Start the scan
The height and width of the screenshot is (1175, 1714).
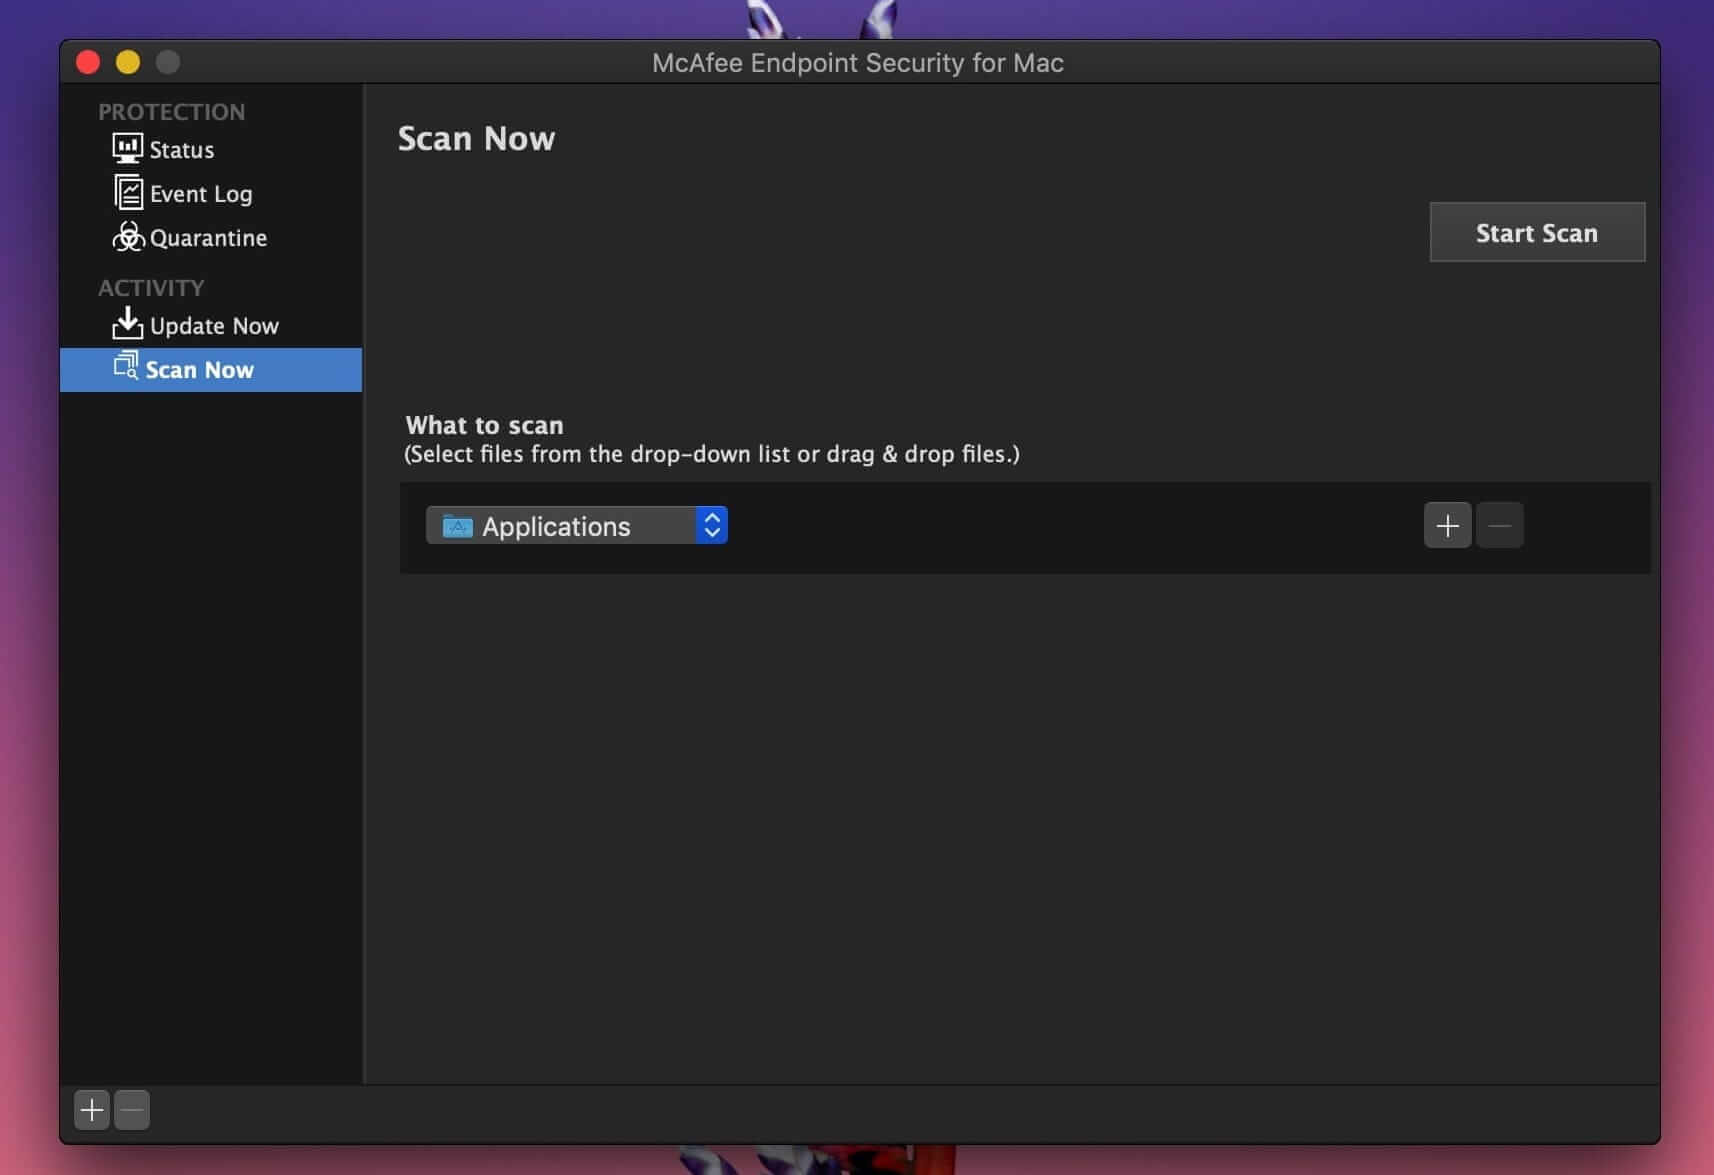[x=1537, y=232]
